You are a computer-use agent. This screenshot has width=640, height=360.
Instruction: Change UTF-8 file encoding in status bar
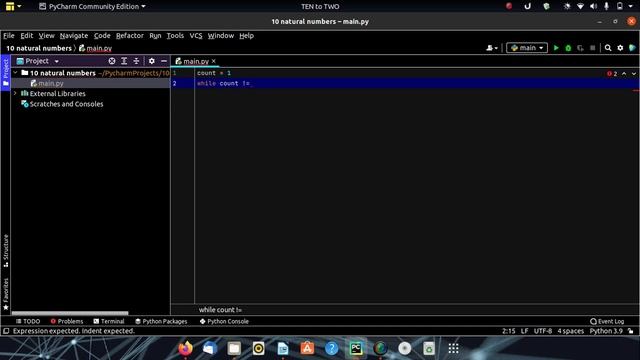(543, 331)
